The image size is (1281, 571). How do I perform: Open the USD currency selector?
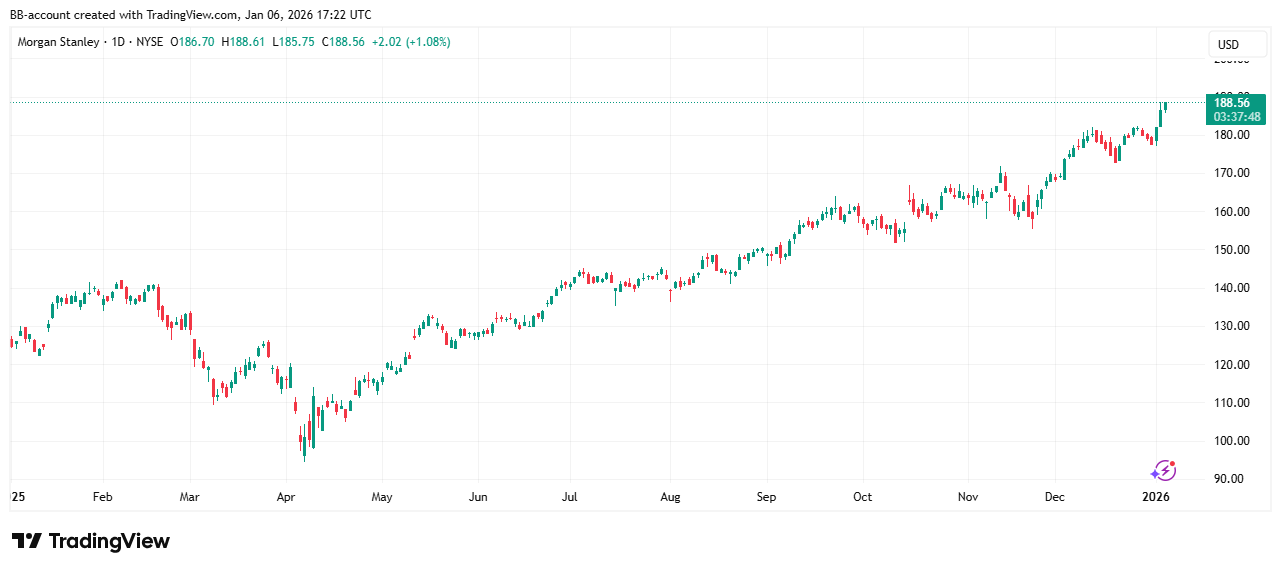click(1227, 44)
